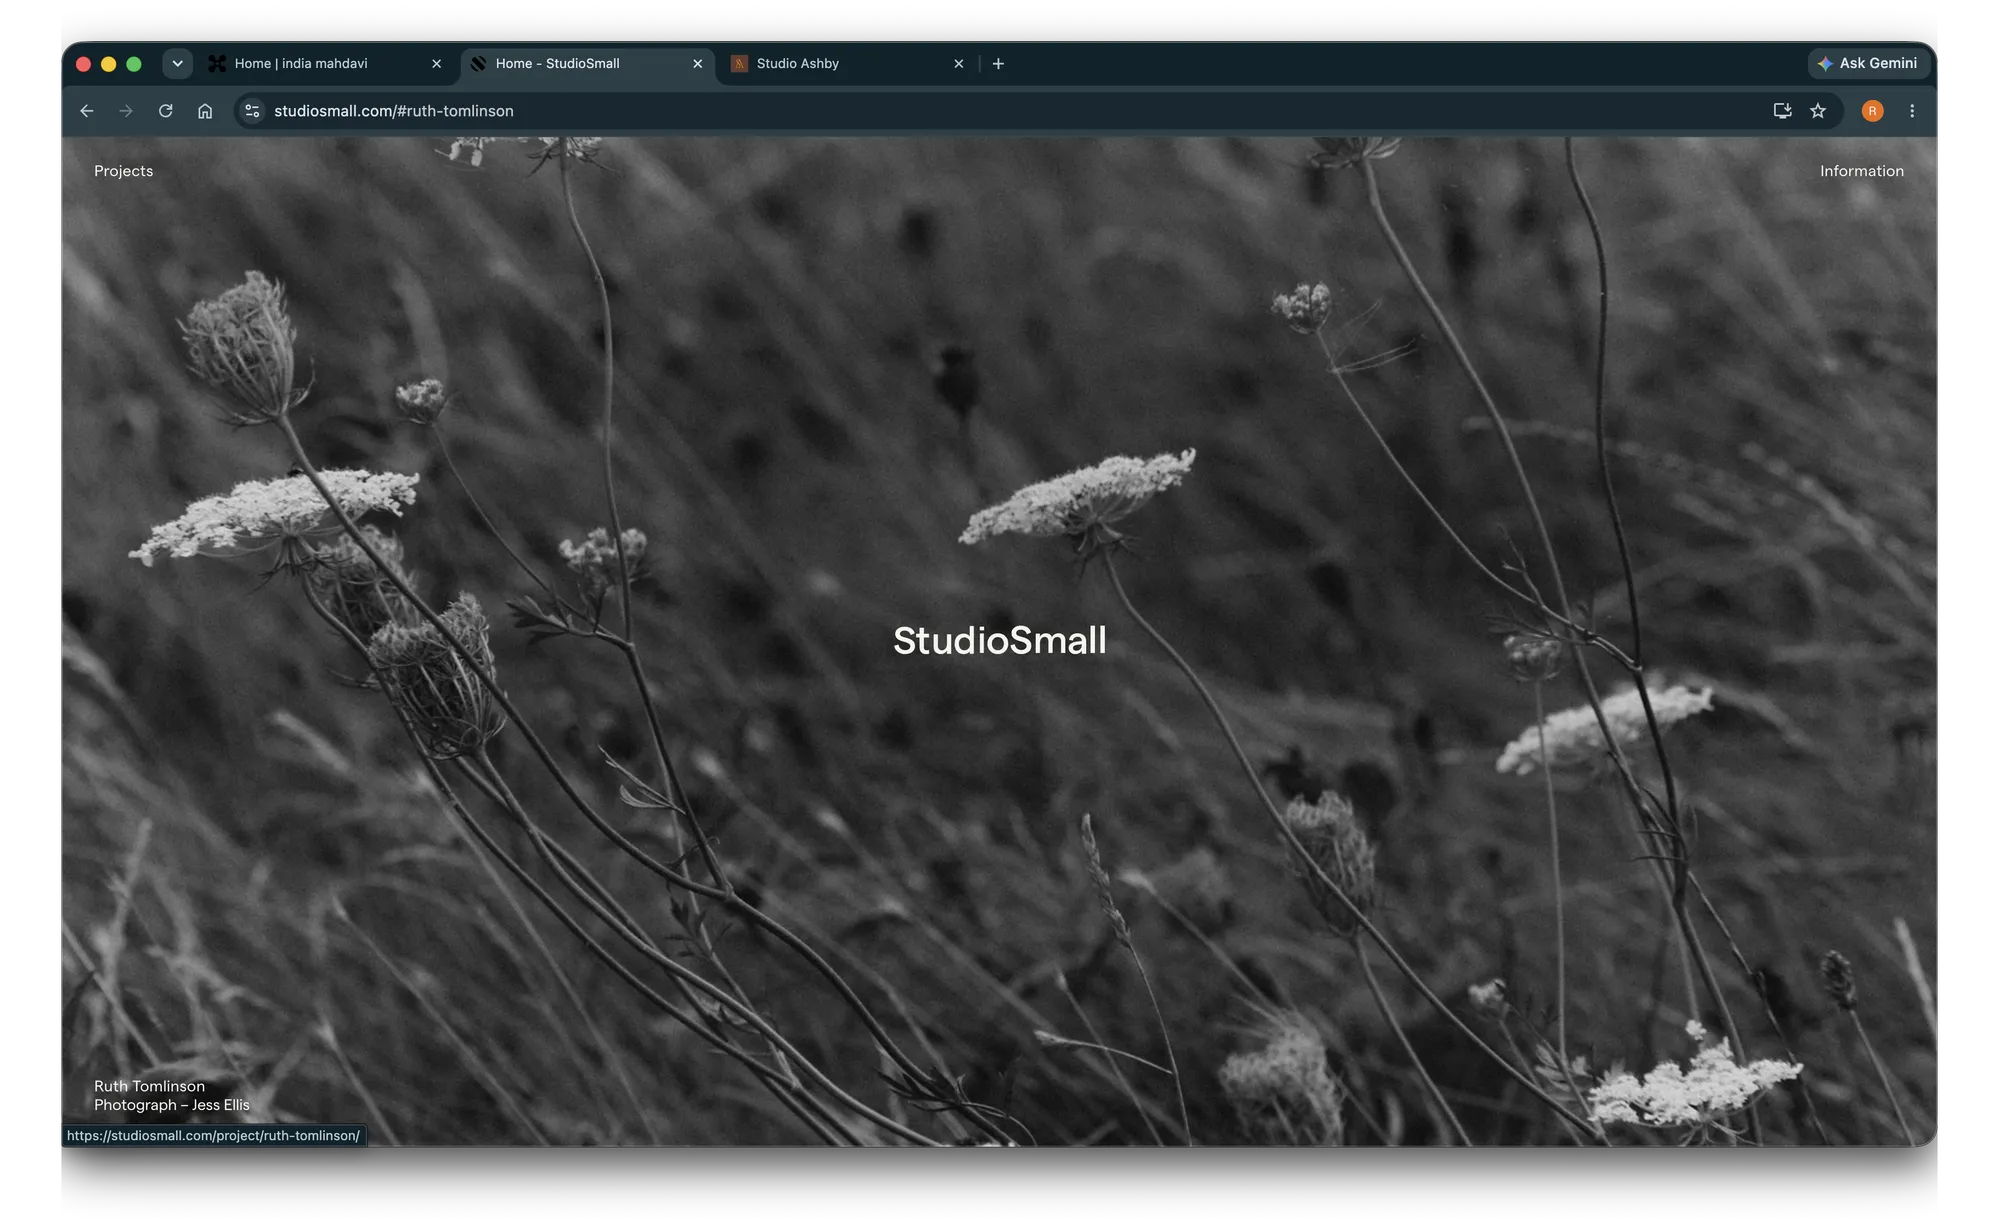Close the india mahdavi tab
Screen dimensions: 1999x1228
click(x=437, y=64)
